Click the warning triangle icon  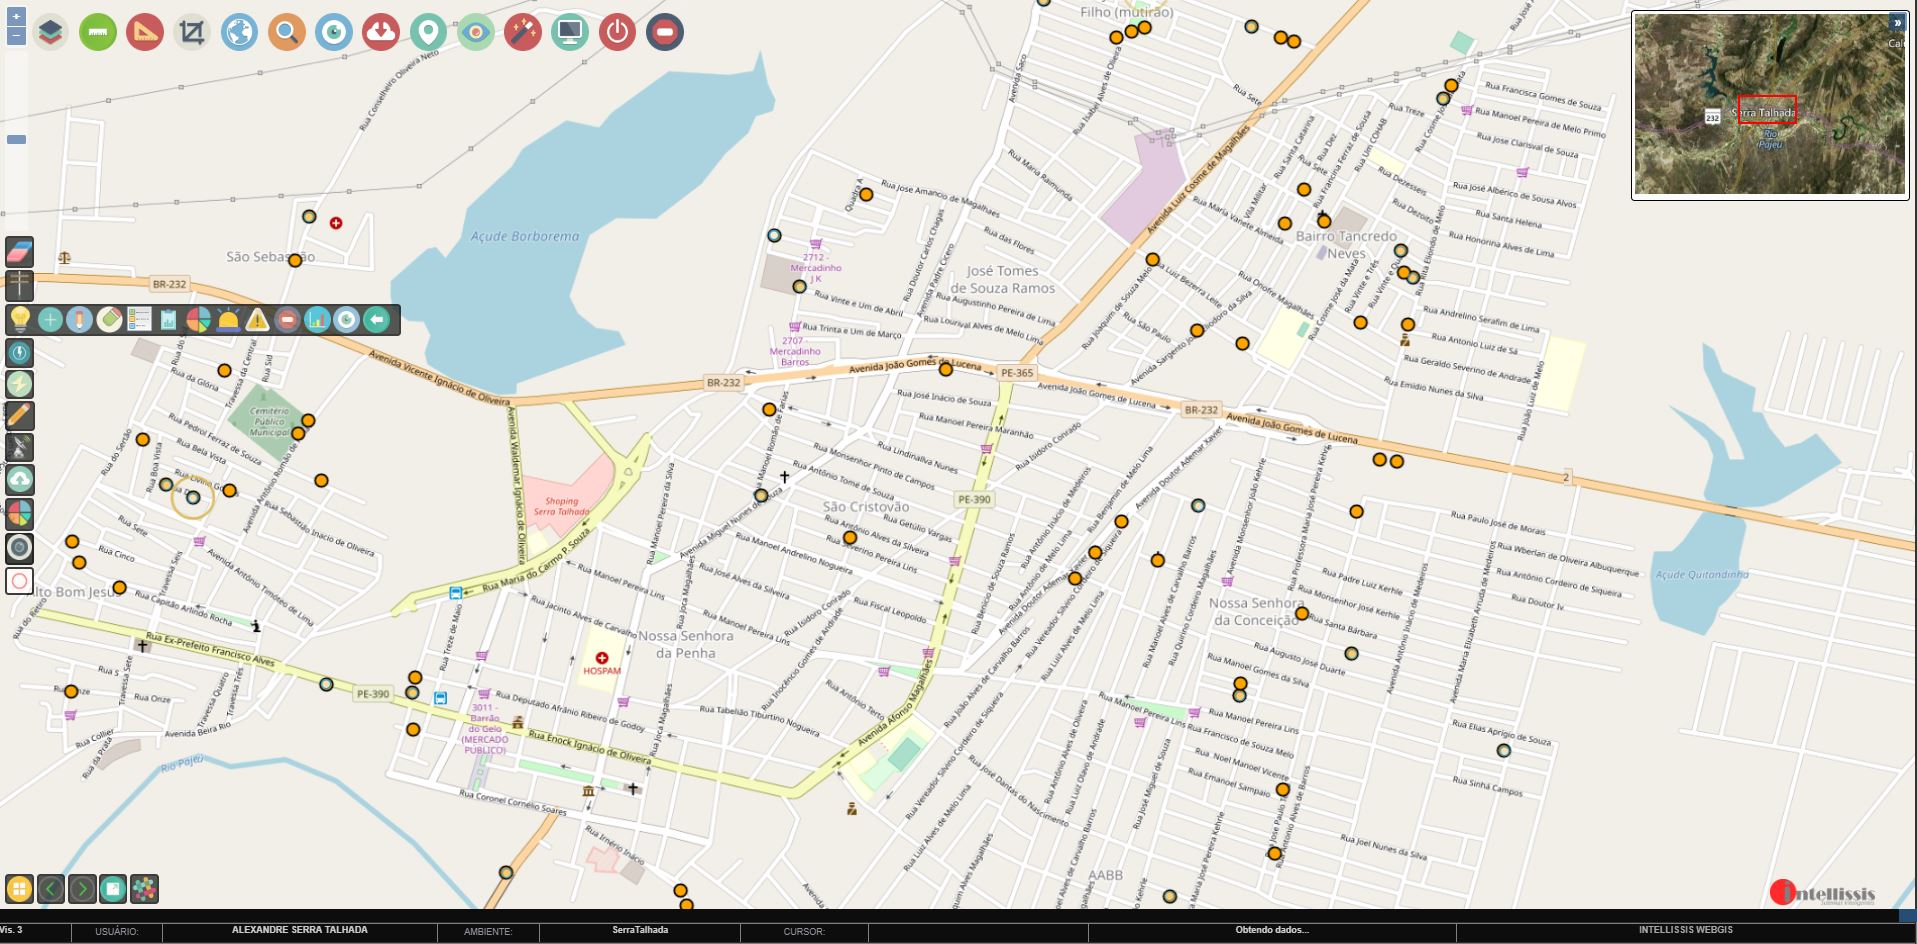pyautogui.click(x=257, y=320)
